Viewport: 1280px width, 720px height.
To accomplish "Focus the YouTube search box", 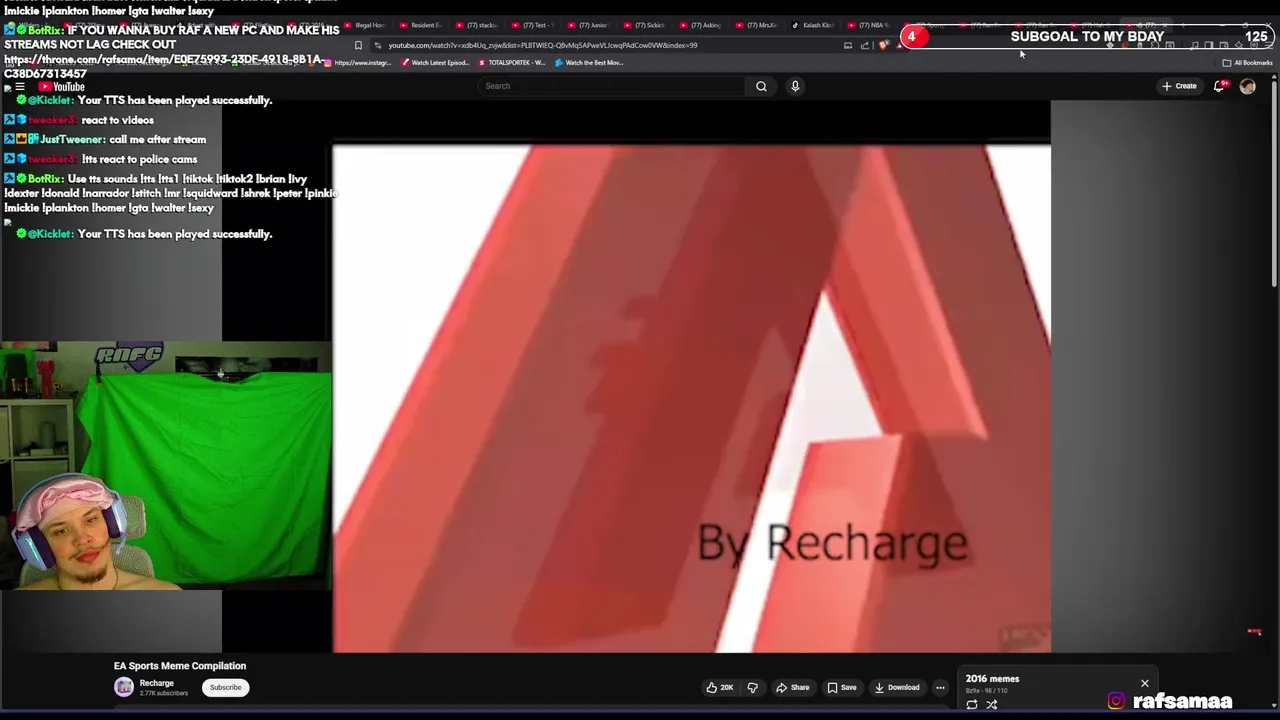I will 612,86.
